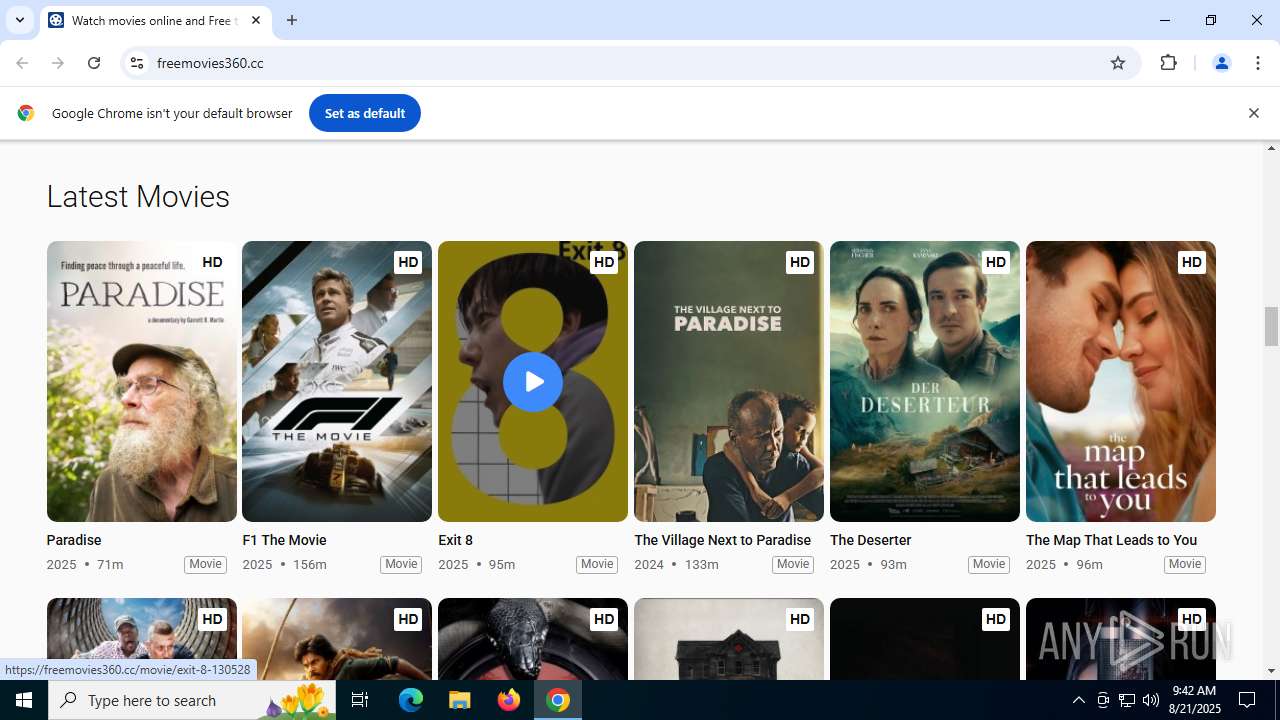Open the F1 The Movie title link

point(285,540)
